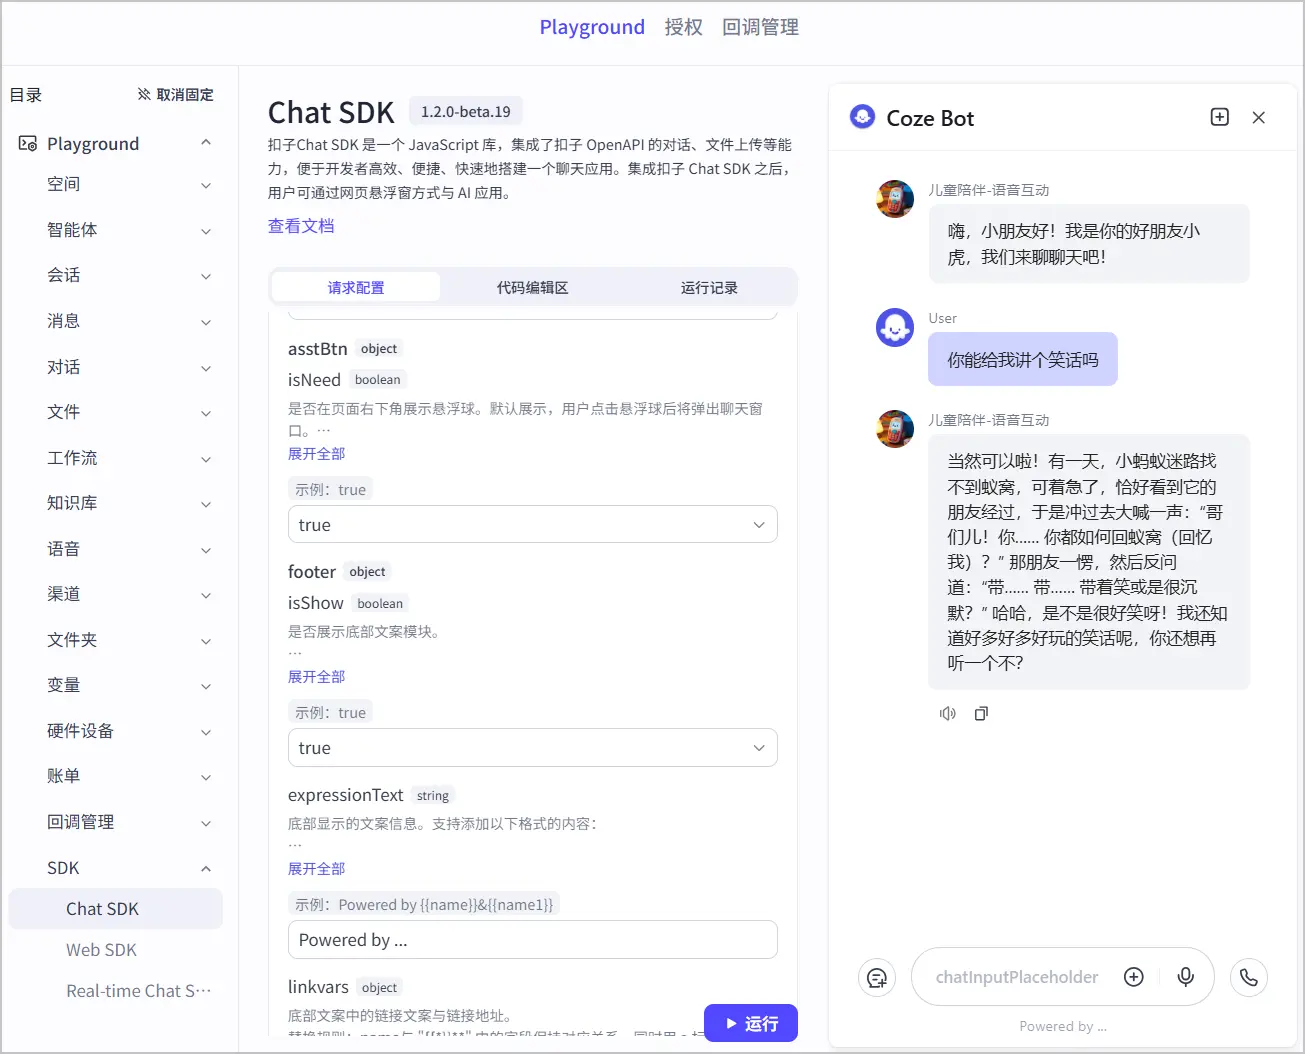Click the Powered by footer text in chat
The height and width of the screenshot is (1054, 1305).
pos(1063,1026)
